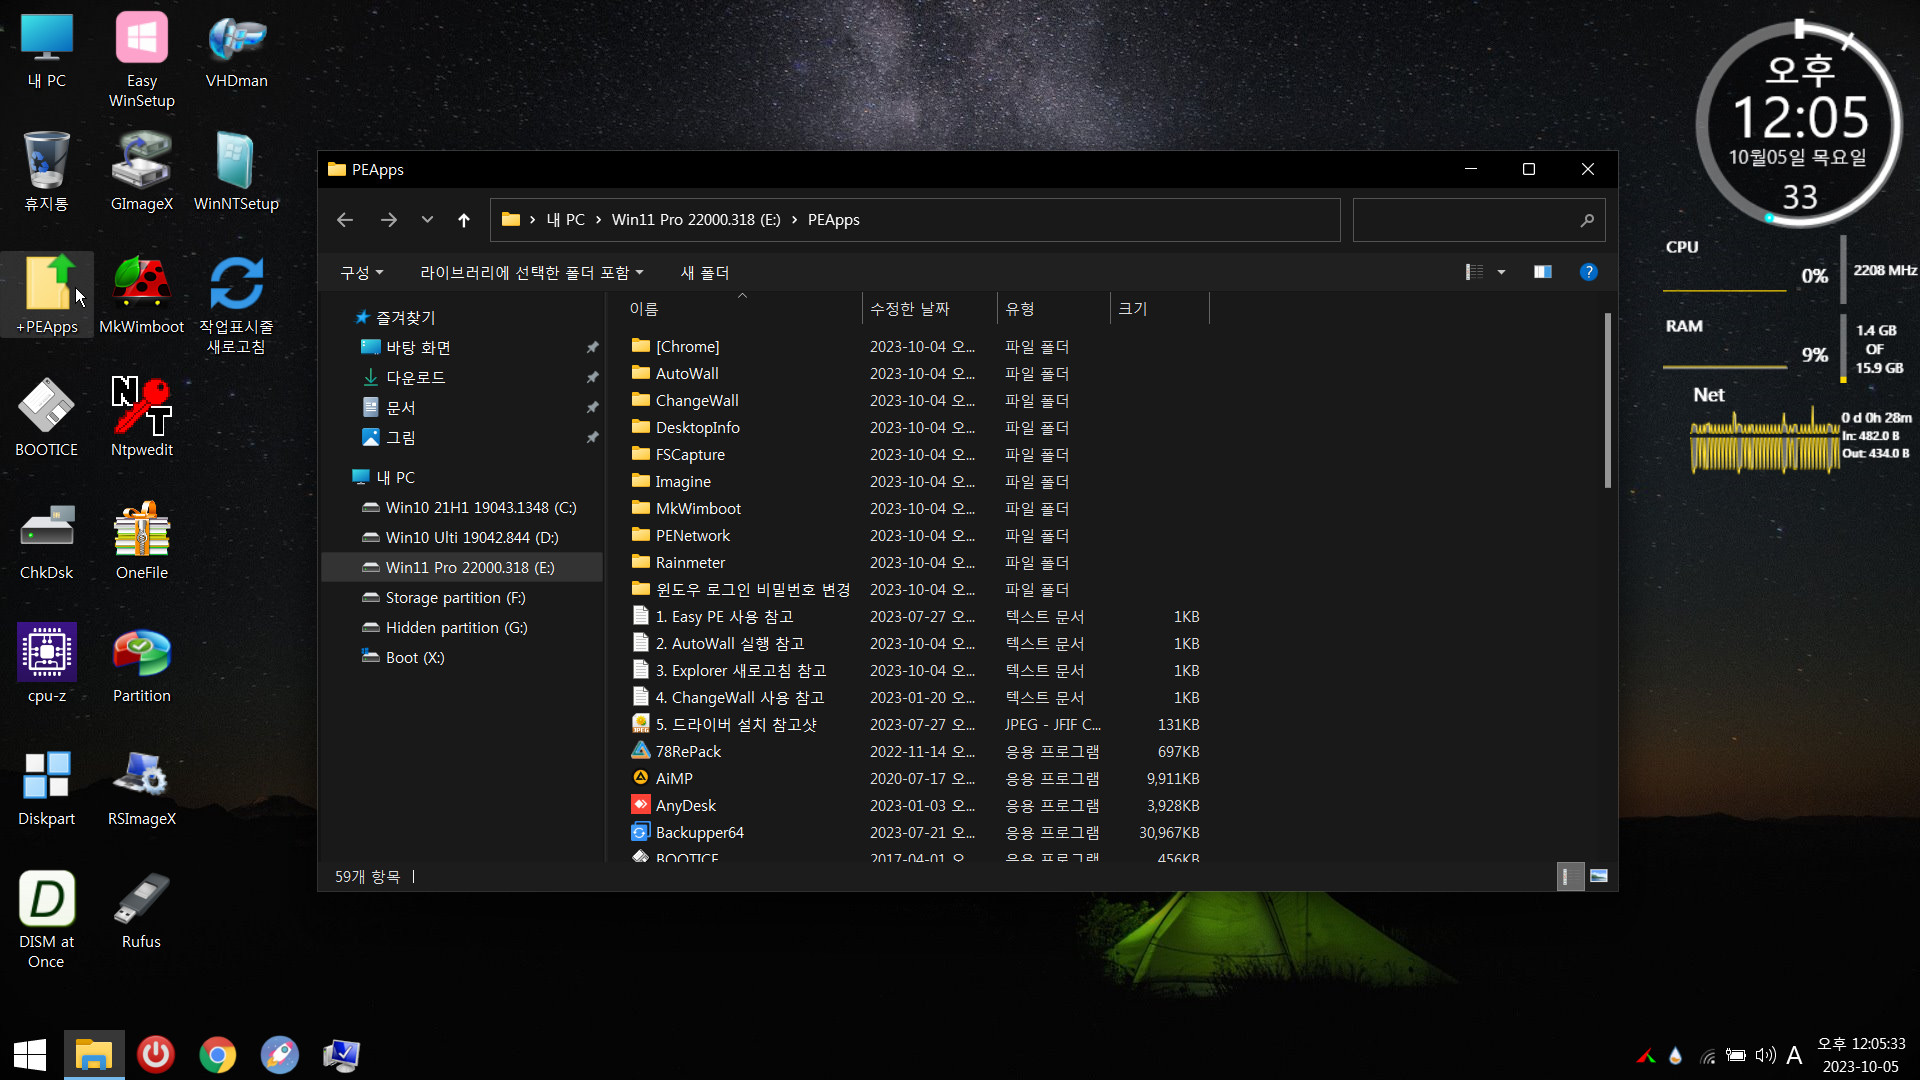Image resolution: width=1920 pixels, height=1080 pixels.
Task: Click Win11 Pro 22000.318 (E:) breadcrumb
Action: click(696, 220)
